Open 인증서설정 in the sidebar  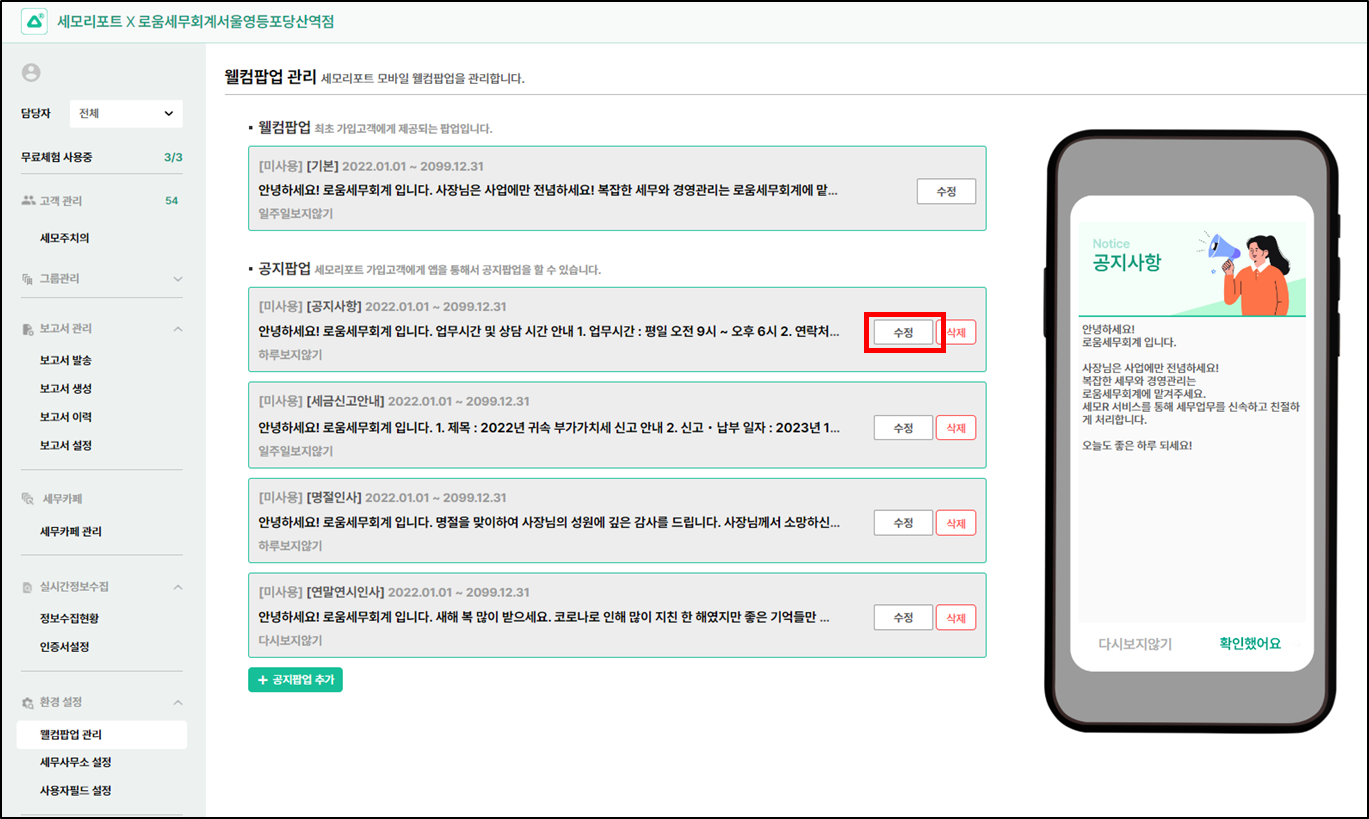pos(65,647)
